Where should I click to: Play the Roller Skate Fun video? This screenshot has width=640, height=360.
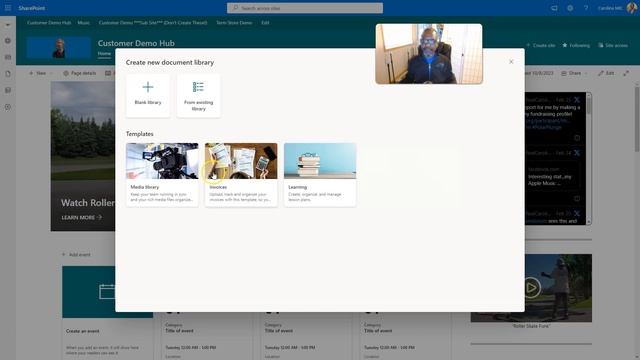[x=531, y=288]
